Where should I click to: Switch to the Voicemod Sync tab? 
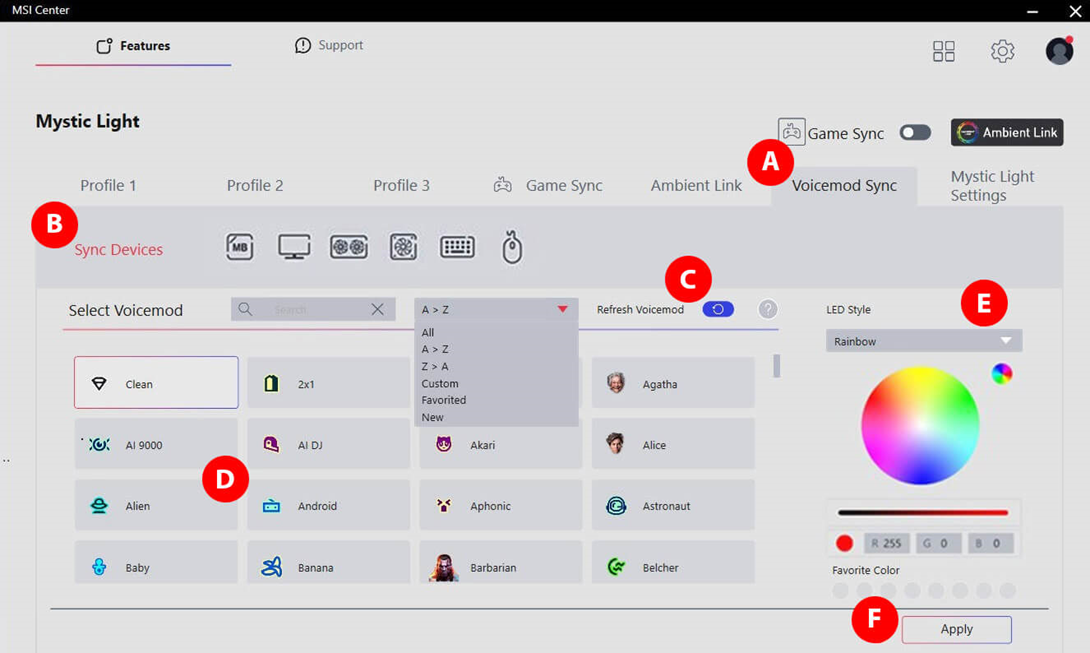(844, 186)
